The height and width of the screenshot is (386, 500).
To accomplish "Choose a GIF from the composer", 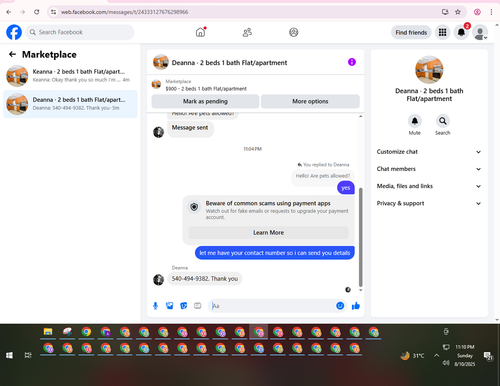I will (198, 306).
